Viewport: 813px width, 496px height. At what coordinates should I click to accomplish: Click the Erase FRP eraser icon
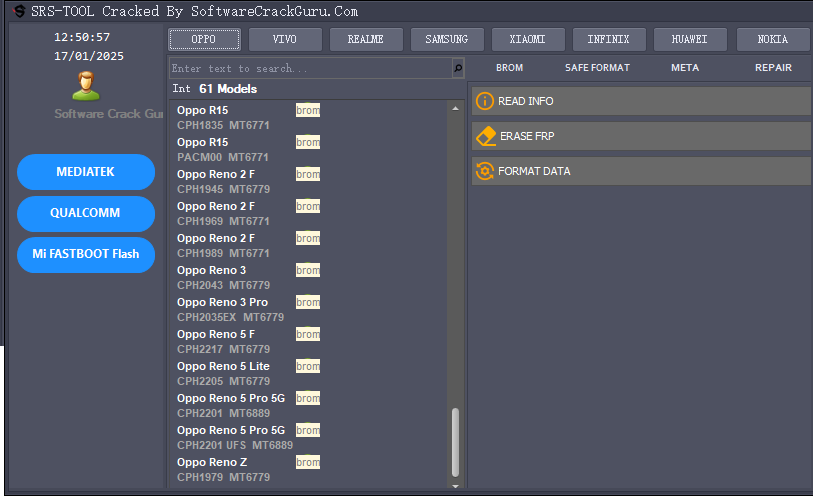[x=486, y=136]
